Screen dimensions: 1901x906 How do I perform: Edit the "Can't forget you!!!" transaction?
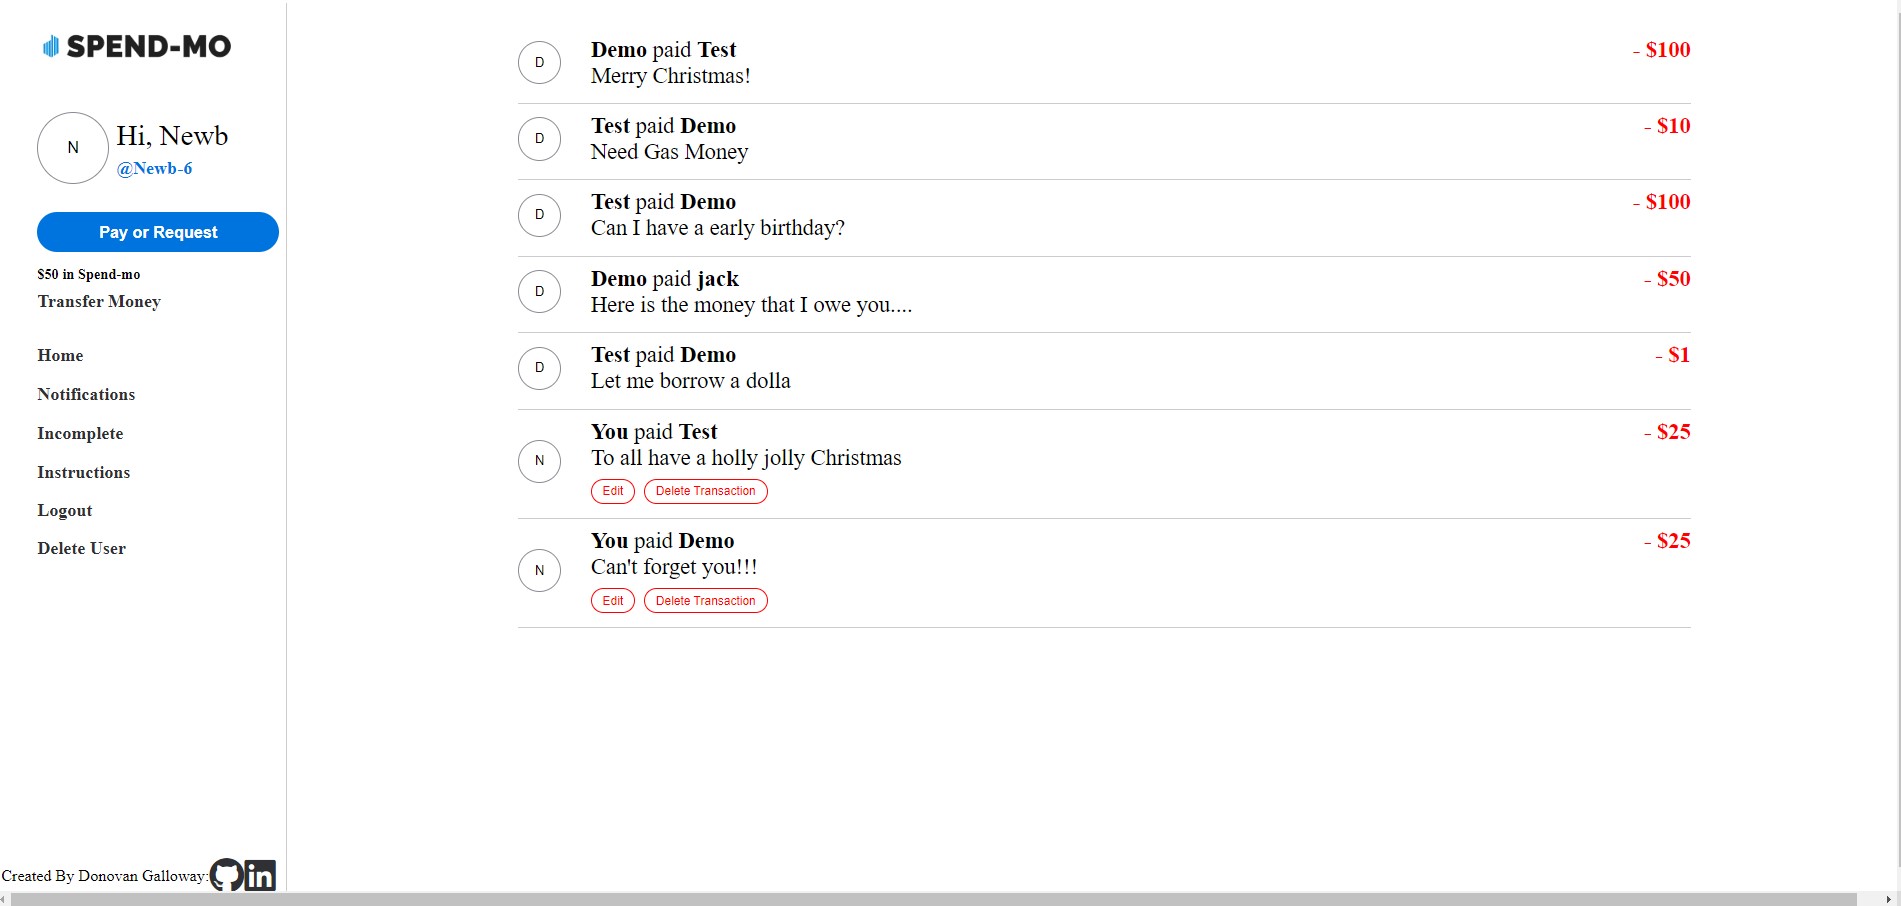tap(613, 601)
